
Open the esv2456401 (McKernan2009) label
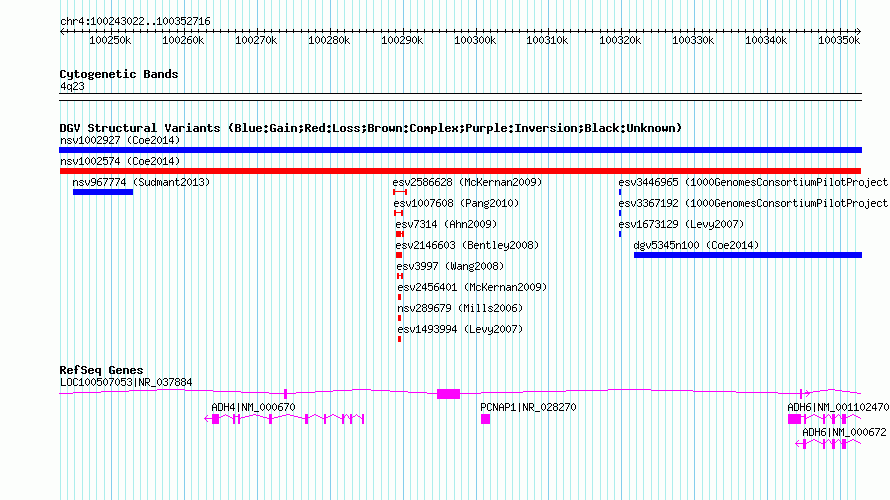pyautogui.click(x=472, y=287)
